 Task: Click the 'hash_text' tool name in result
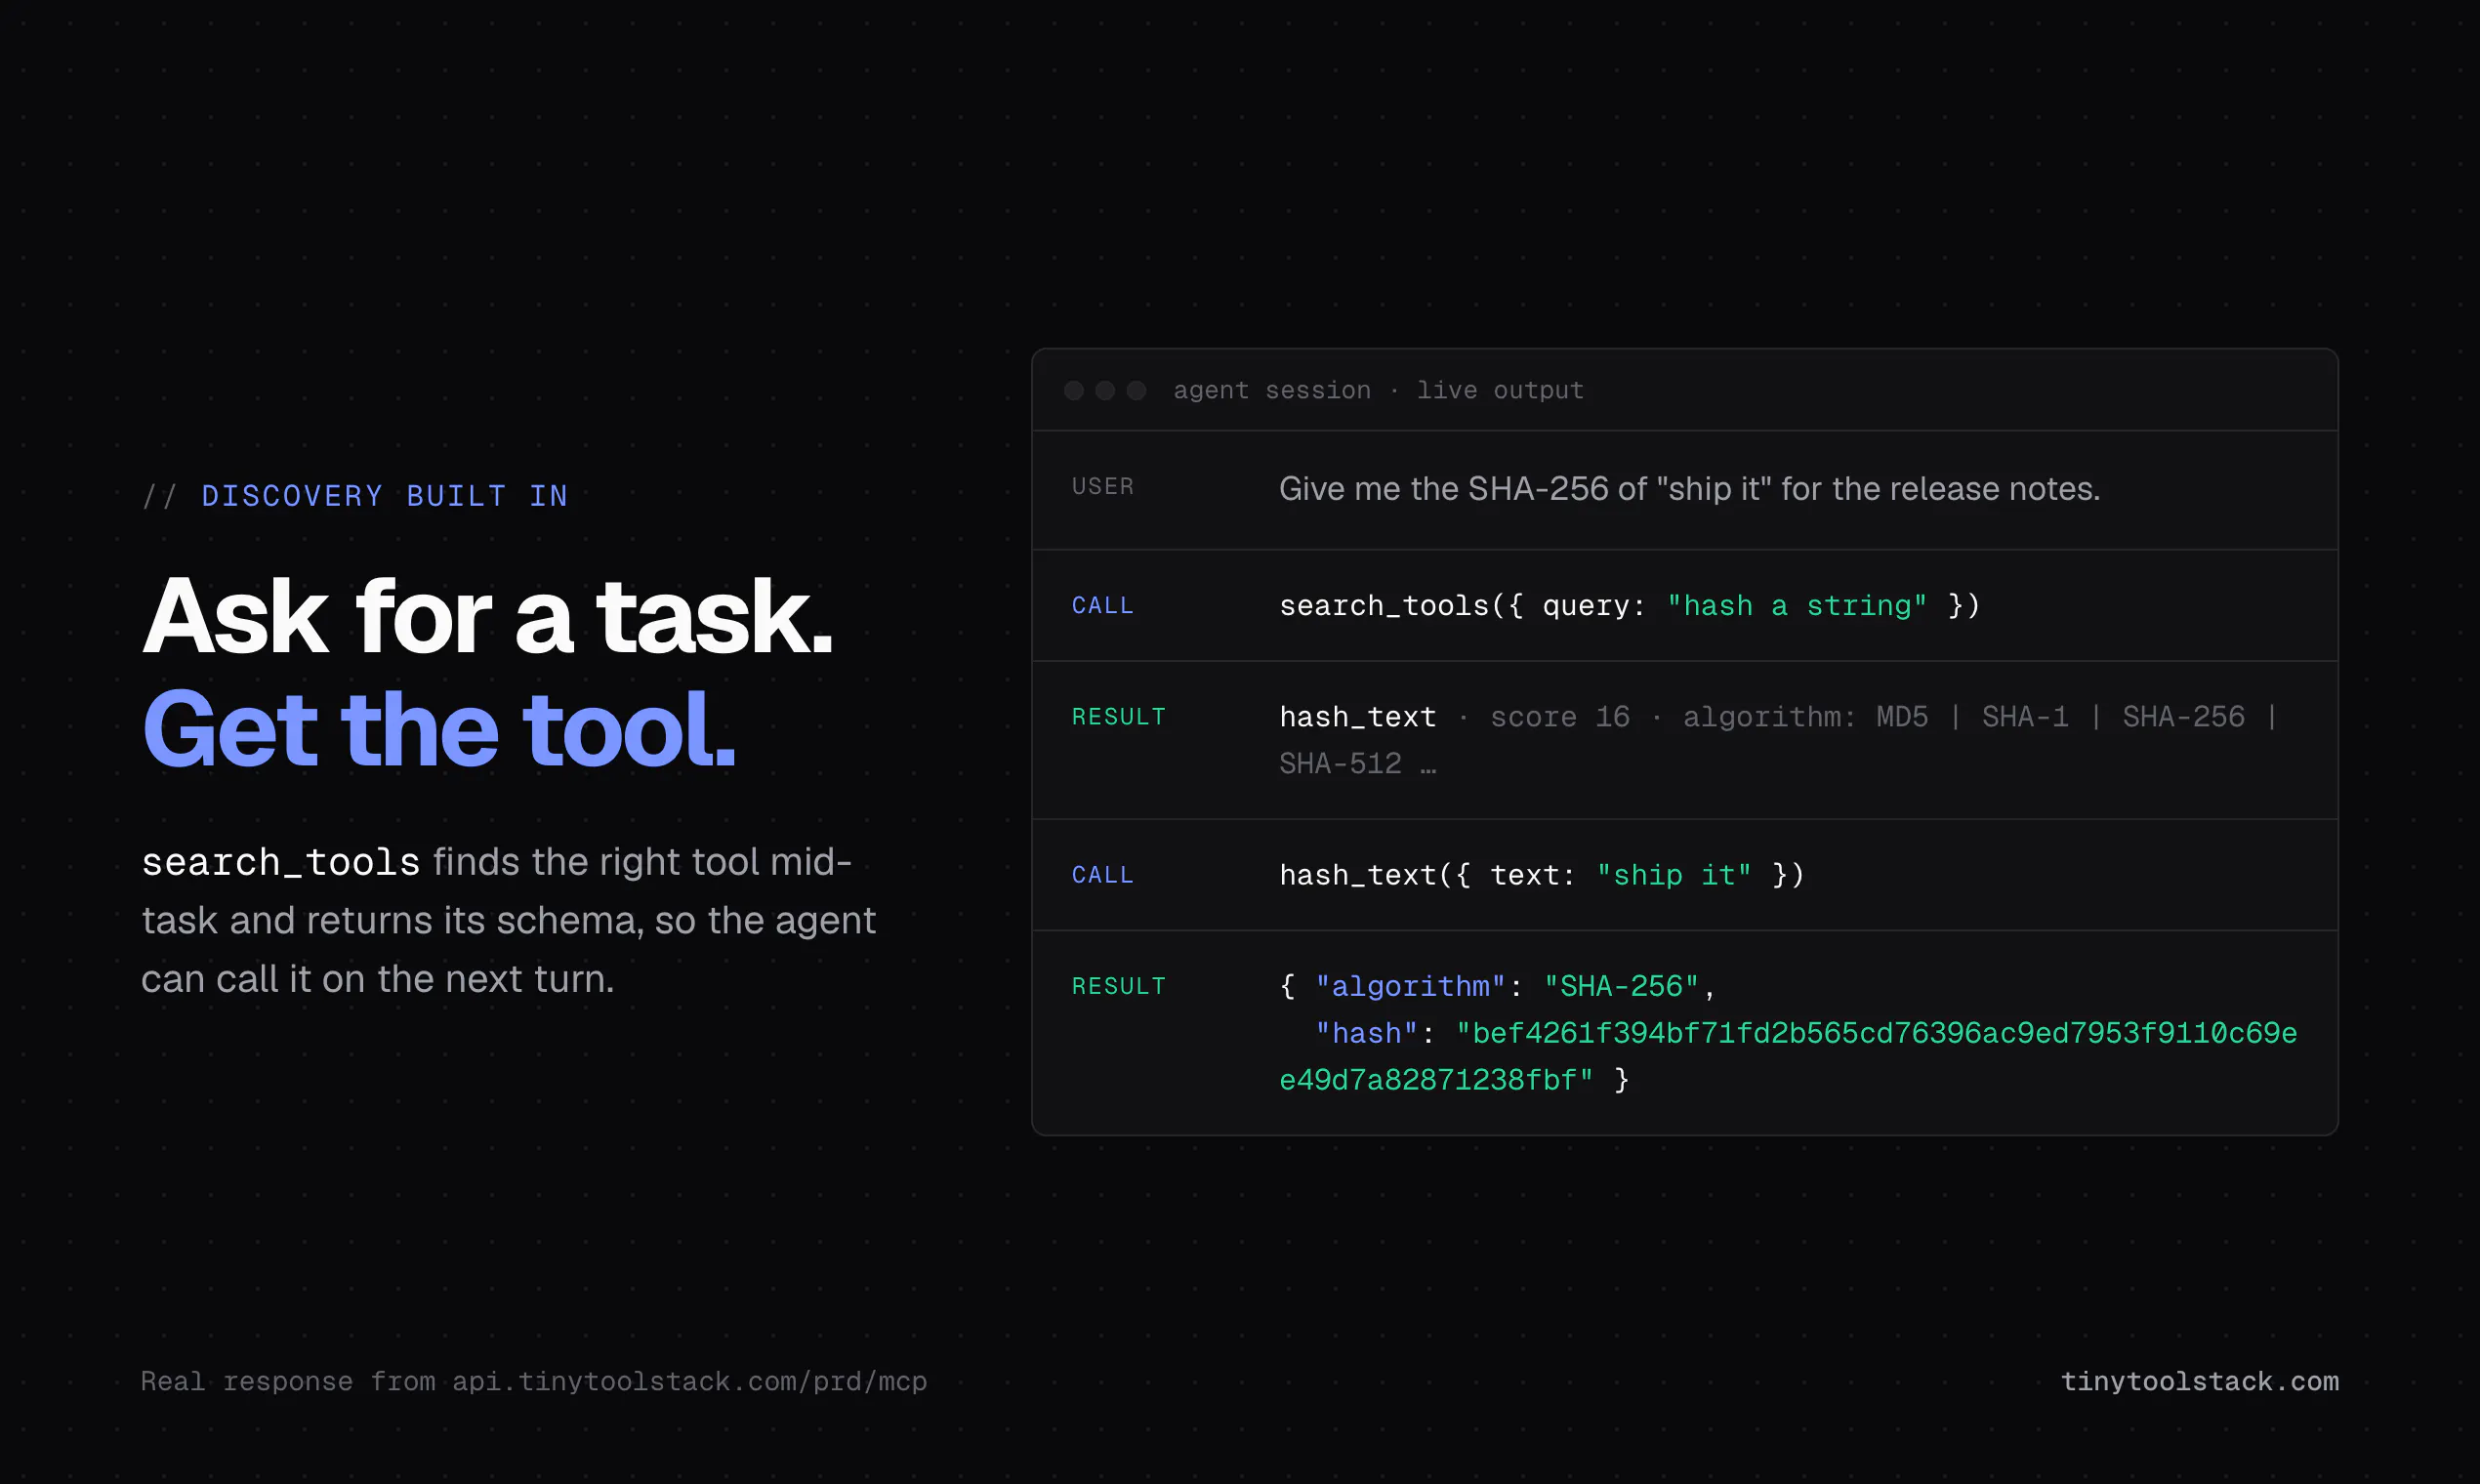(x=1357, y=717)
